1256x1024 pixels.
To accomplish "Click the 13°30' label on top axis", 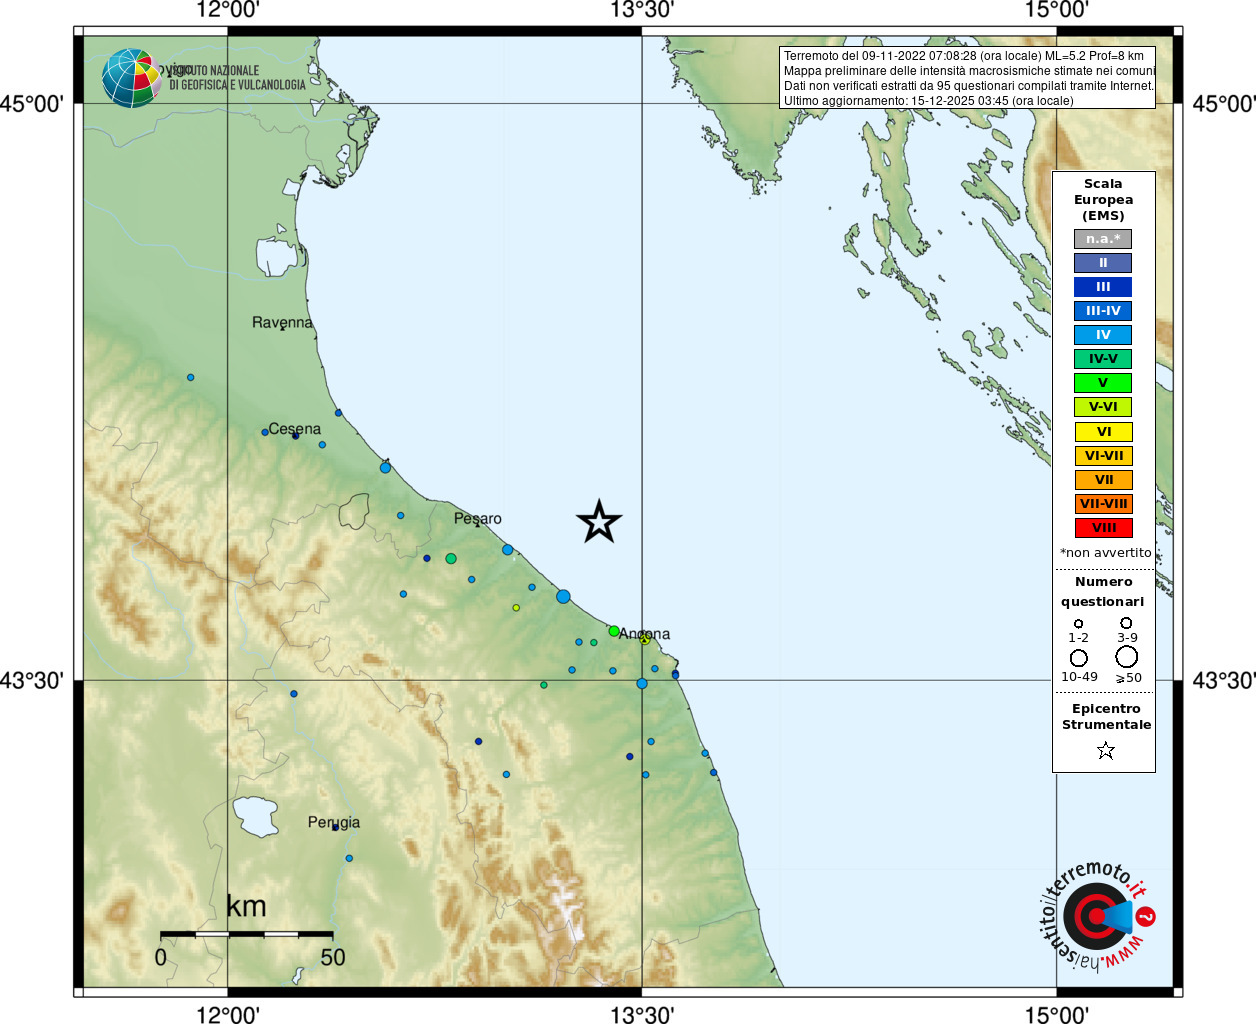I will (x=642, y=10).
